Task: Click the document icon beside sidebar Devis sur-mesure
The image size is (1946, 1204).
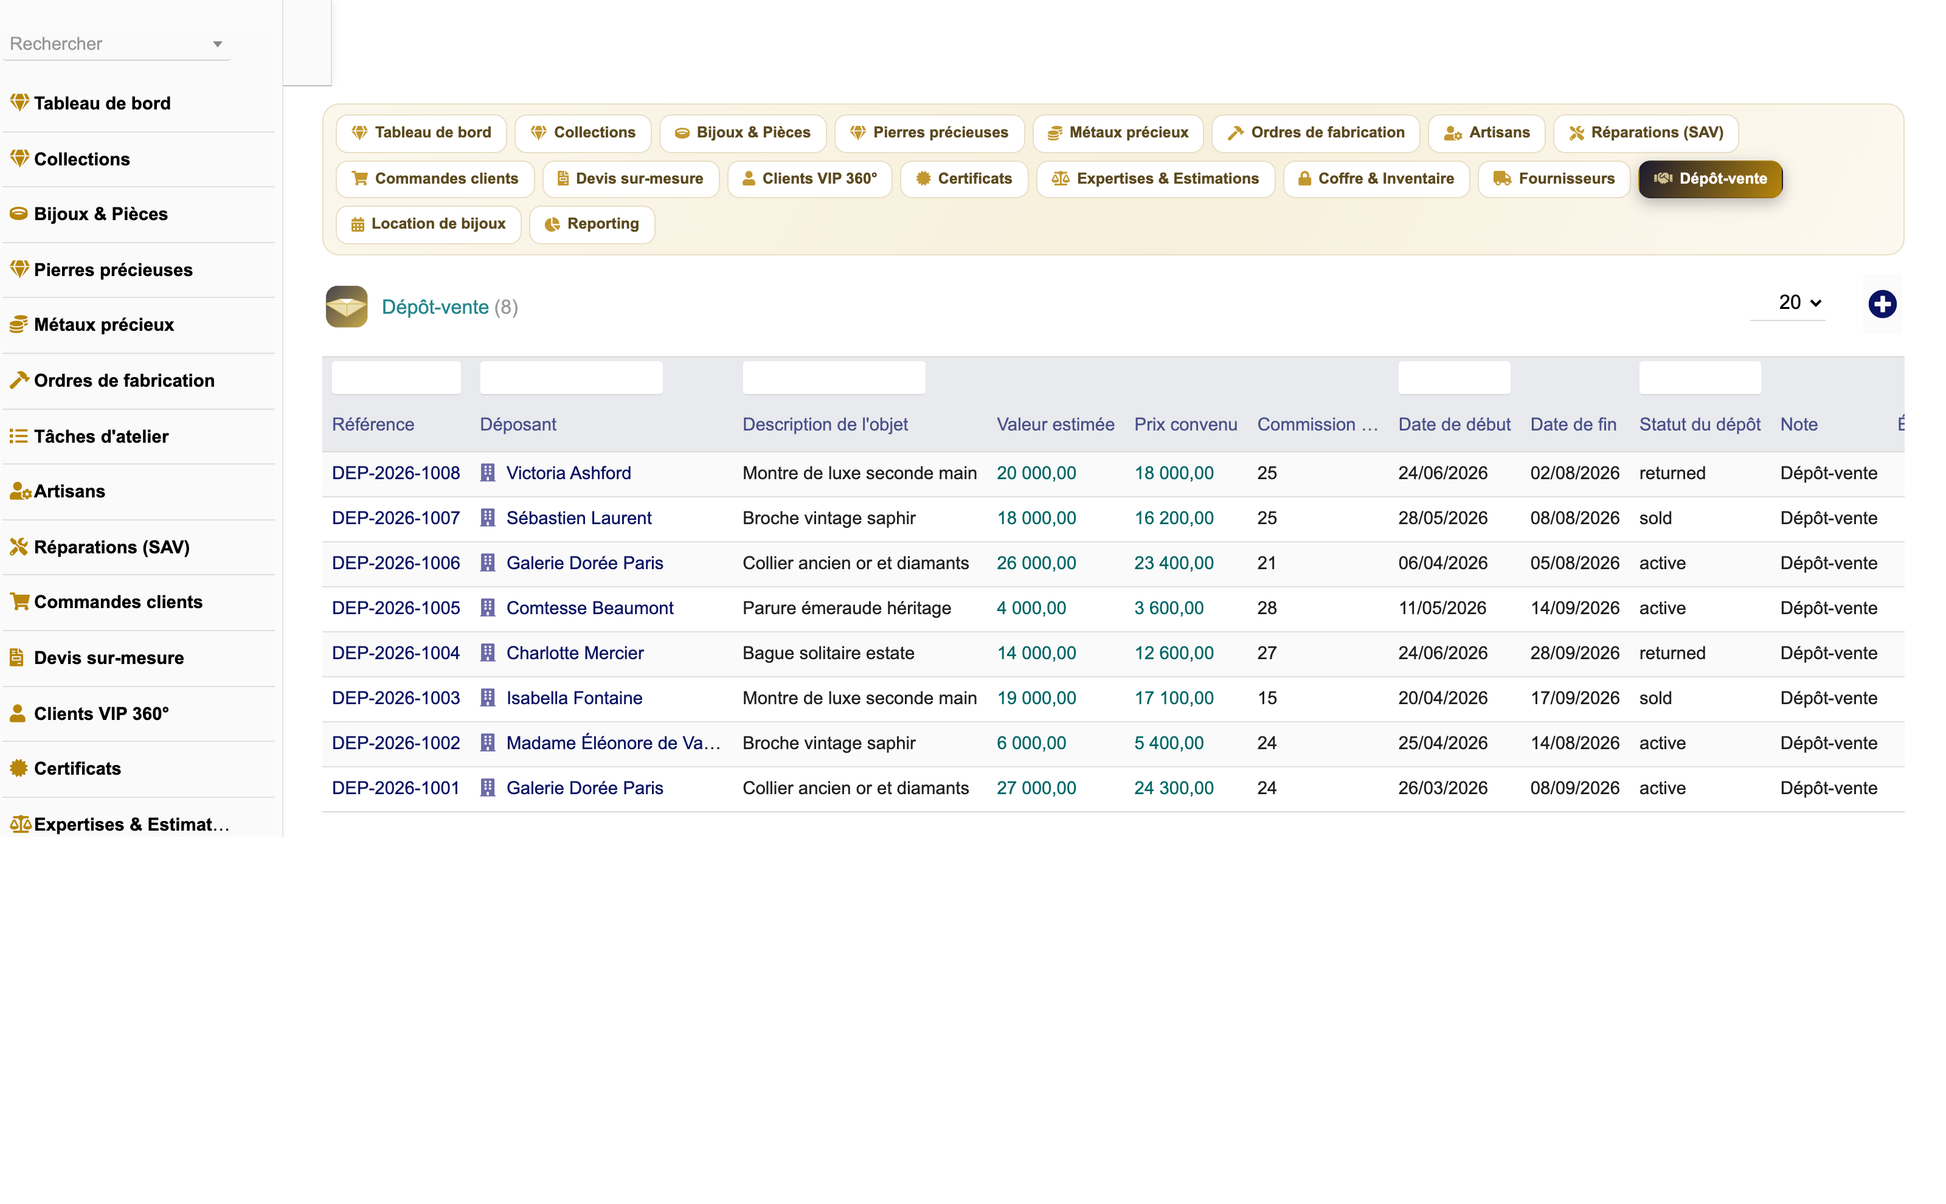Action: pyautogui.click(x=17, y=657)
